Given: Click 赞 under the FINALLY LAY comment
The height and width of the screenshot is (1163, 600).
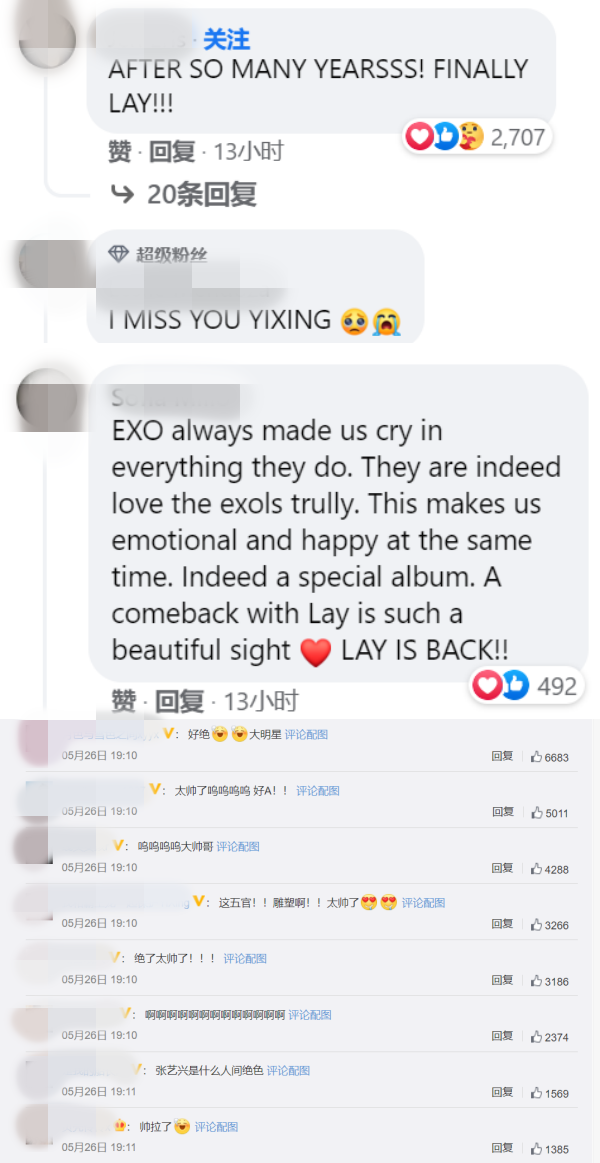Looking at the screenshot, I should coord(119,151).
